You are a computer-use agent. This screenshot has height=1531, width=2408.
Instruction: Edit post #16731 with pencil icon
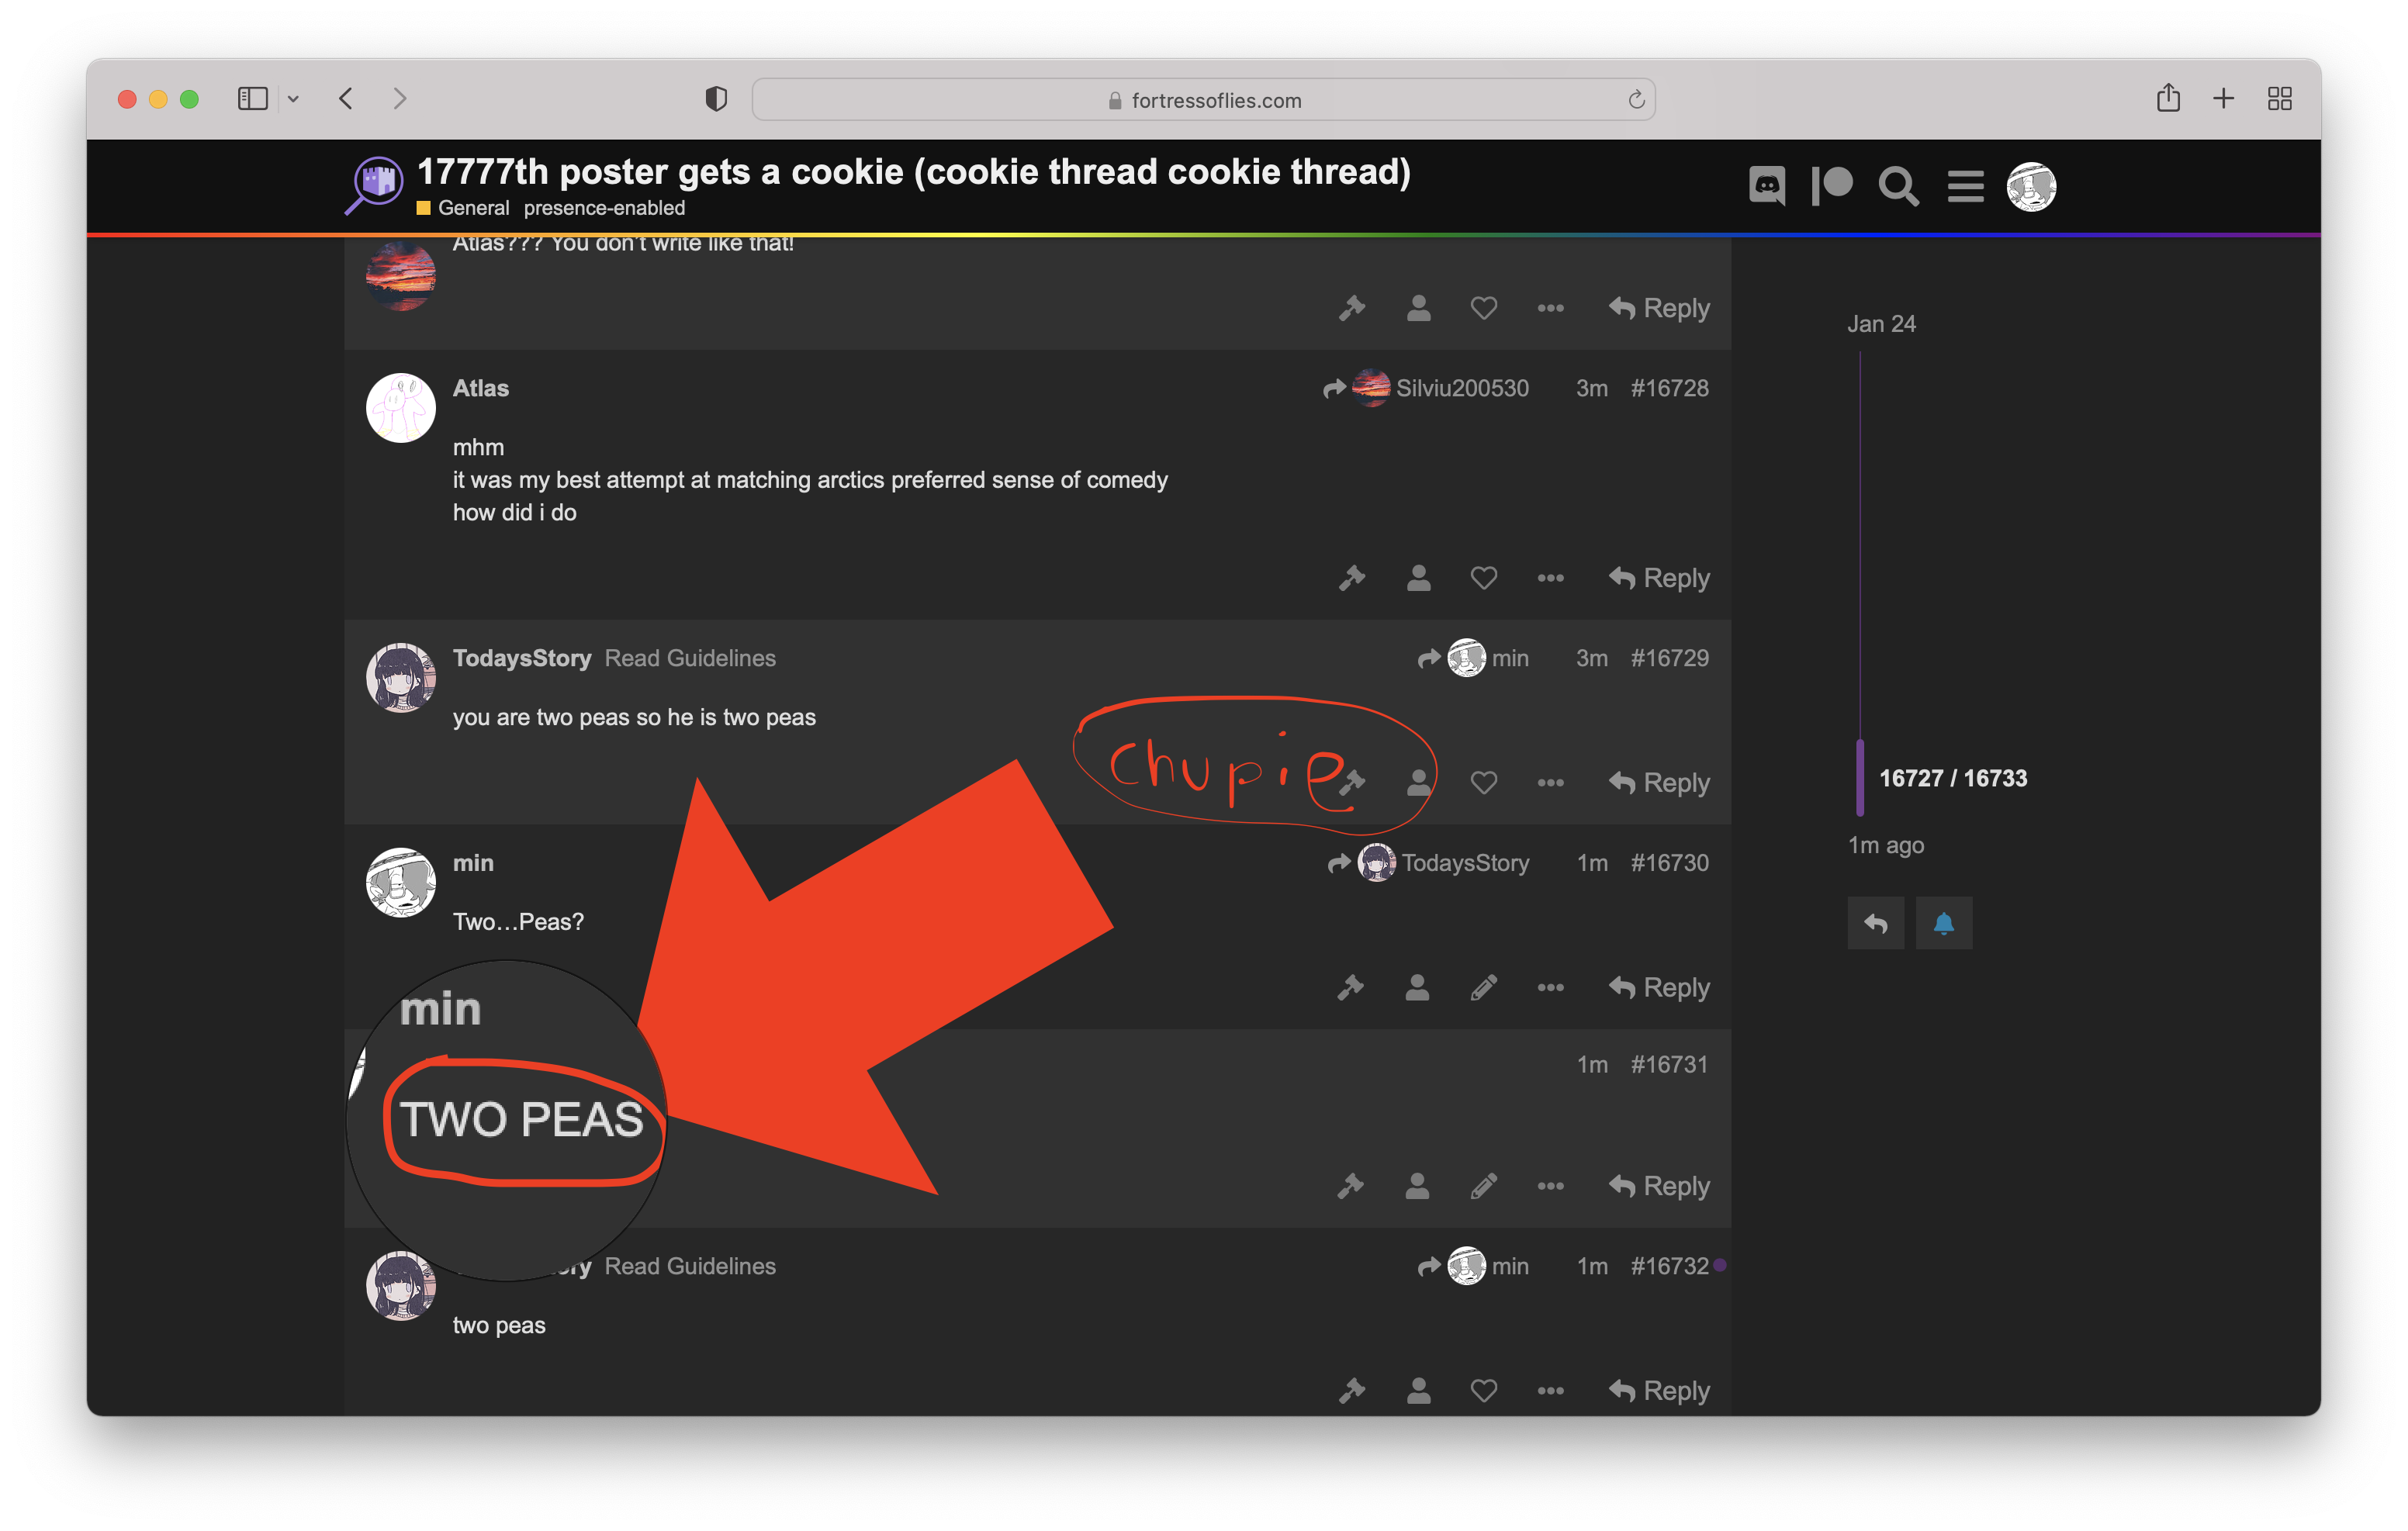point(1484,1186)
